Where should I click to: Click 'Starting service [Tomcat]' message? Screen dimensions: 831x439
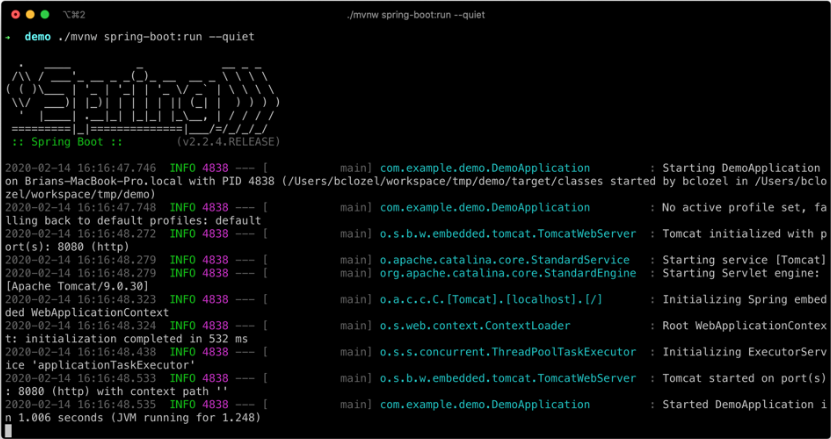tap(744, 260)
